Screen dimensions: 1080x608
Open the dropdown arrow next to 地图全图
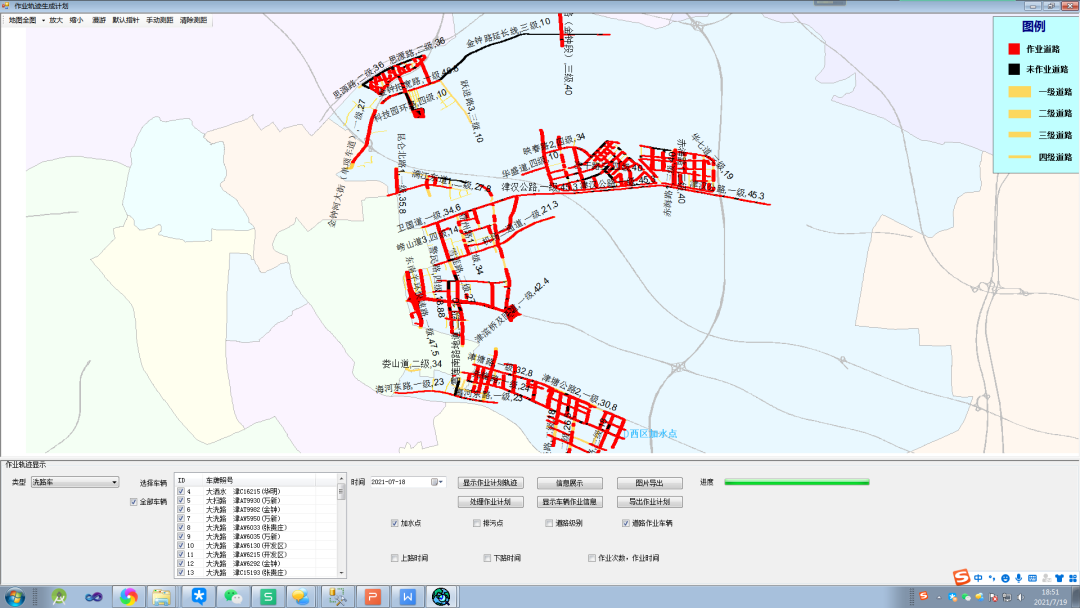[43, 21]
